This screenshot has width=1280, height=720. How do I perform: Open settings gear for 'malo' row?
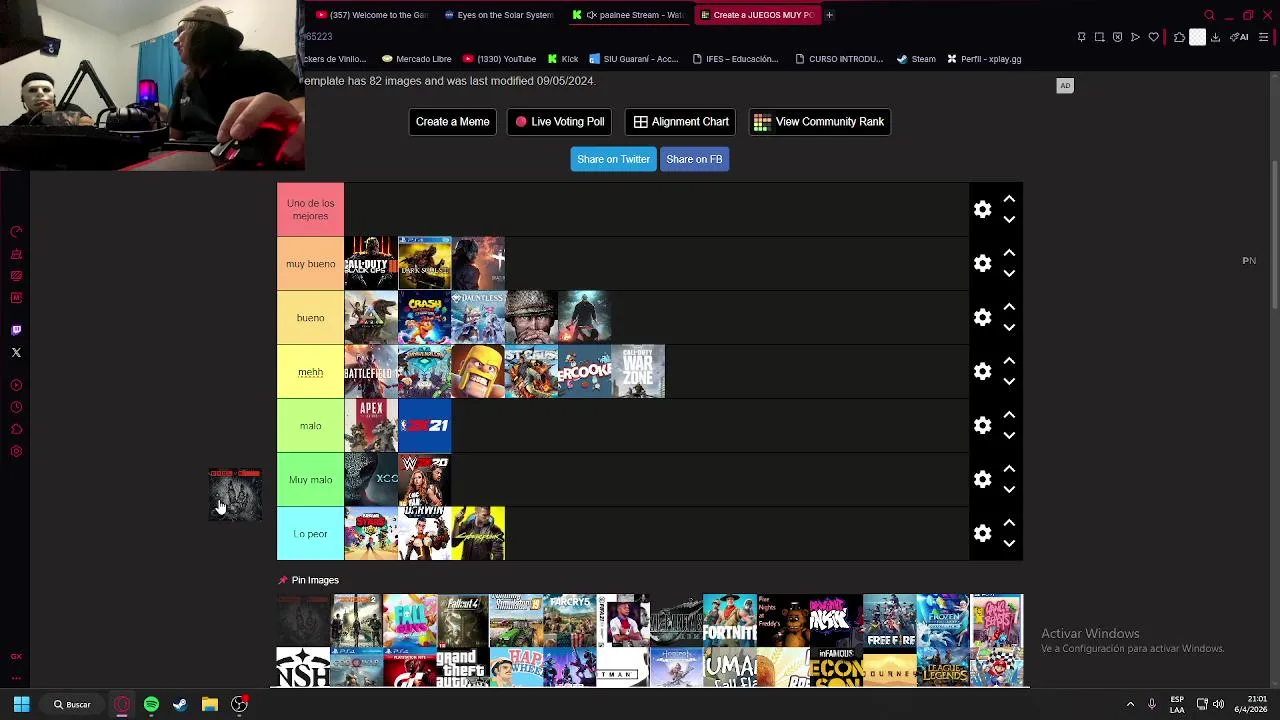point(982,425)
